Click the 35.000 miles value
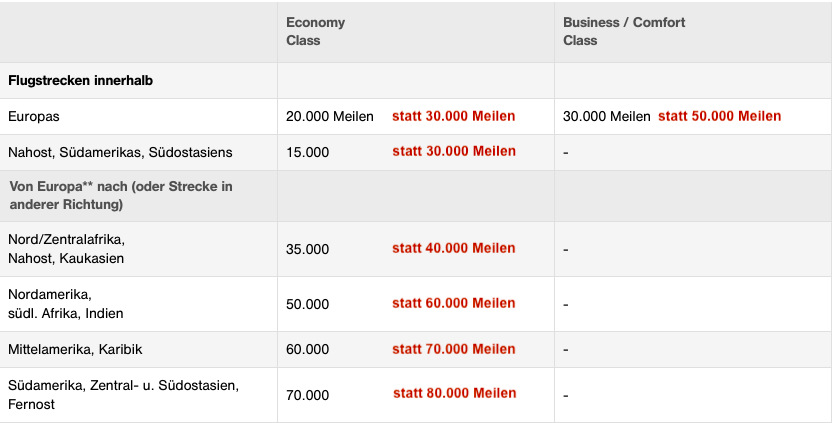The width and height of the screenshot is (836, 423). click(307, 249)
